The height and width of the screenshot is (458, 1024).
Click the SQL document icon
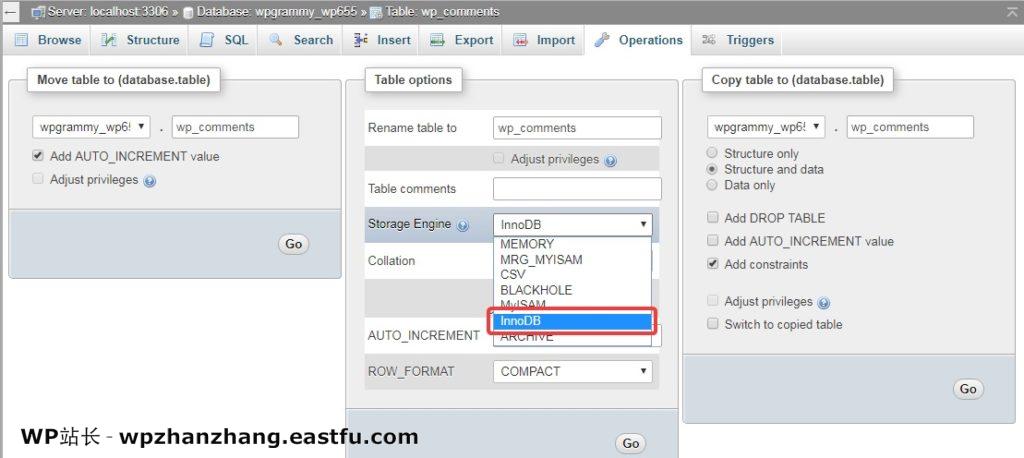207,40
